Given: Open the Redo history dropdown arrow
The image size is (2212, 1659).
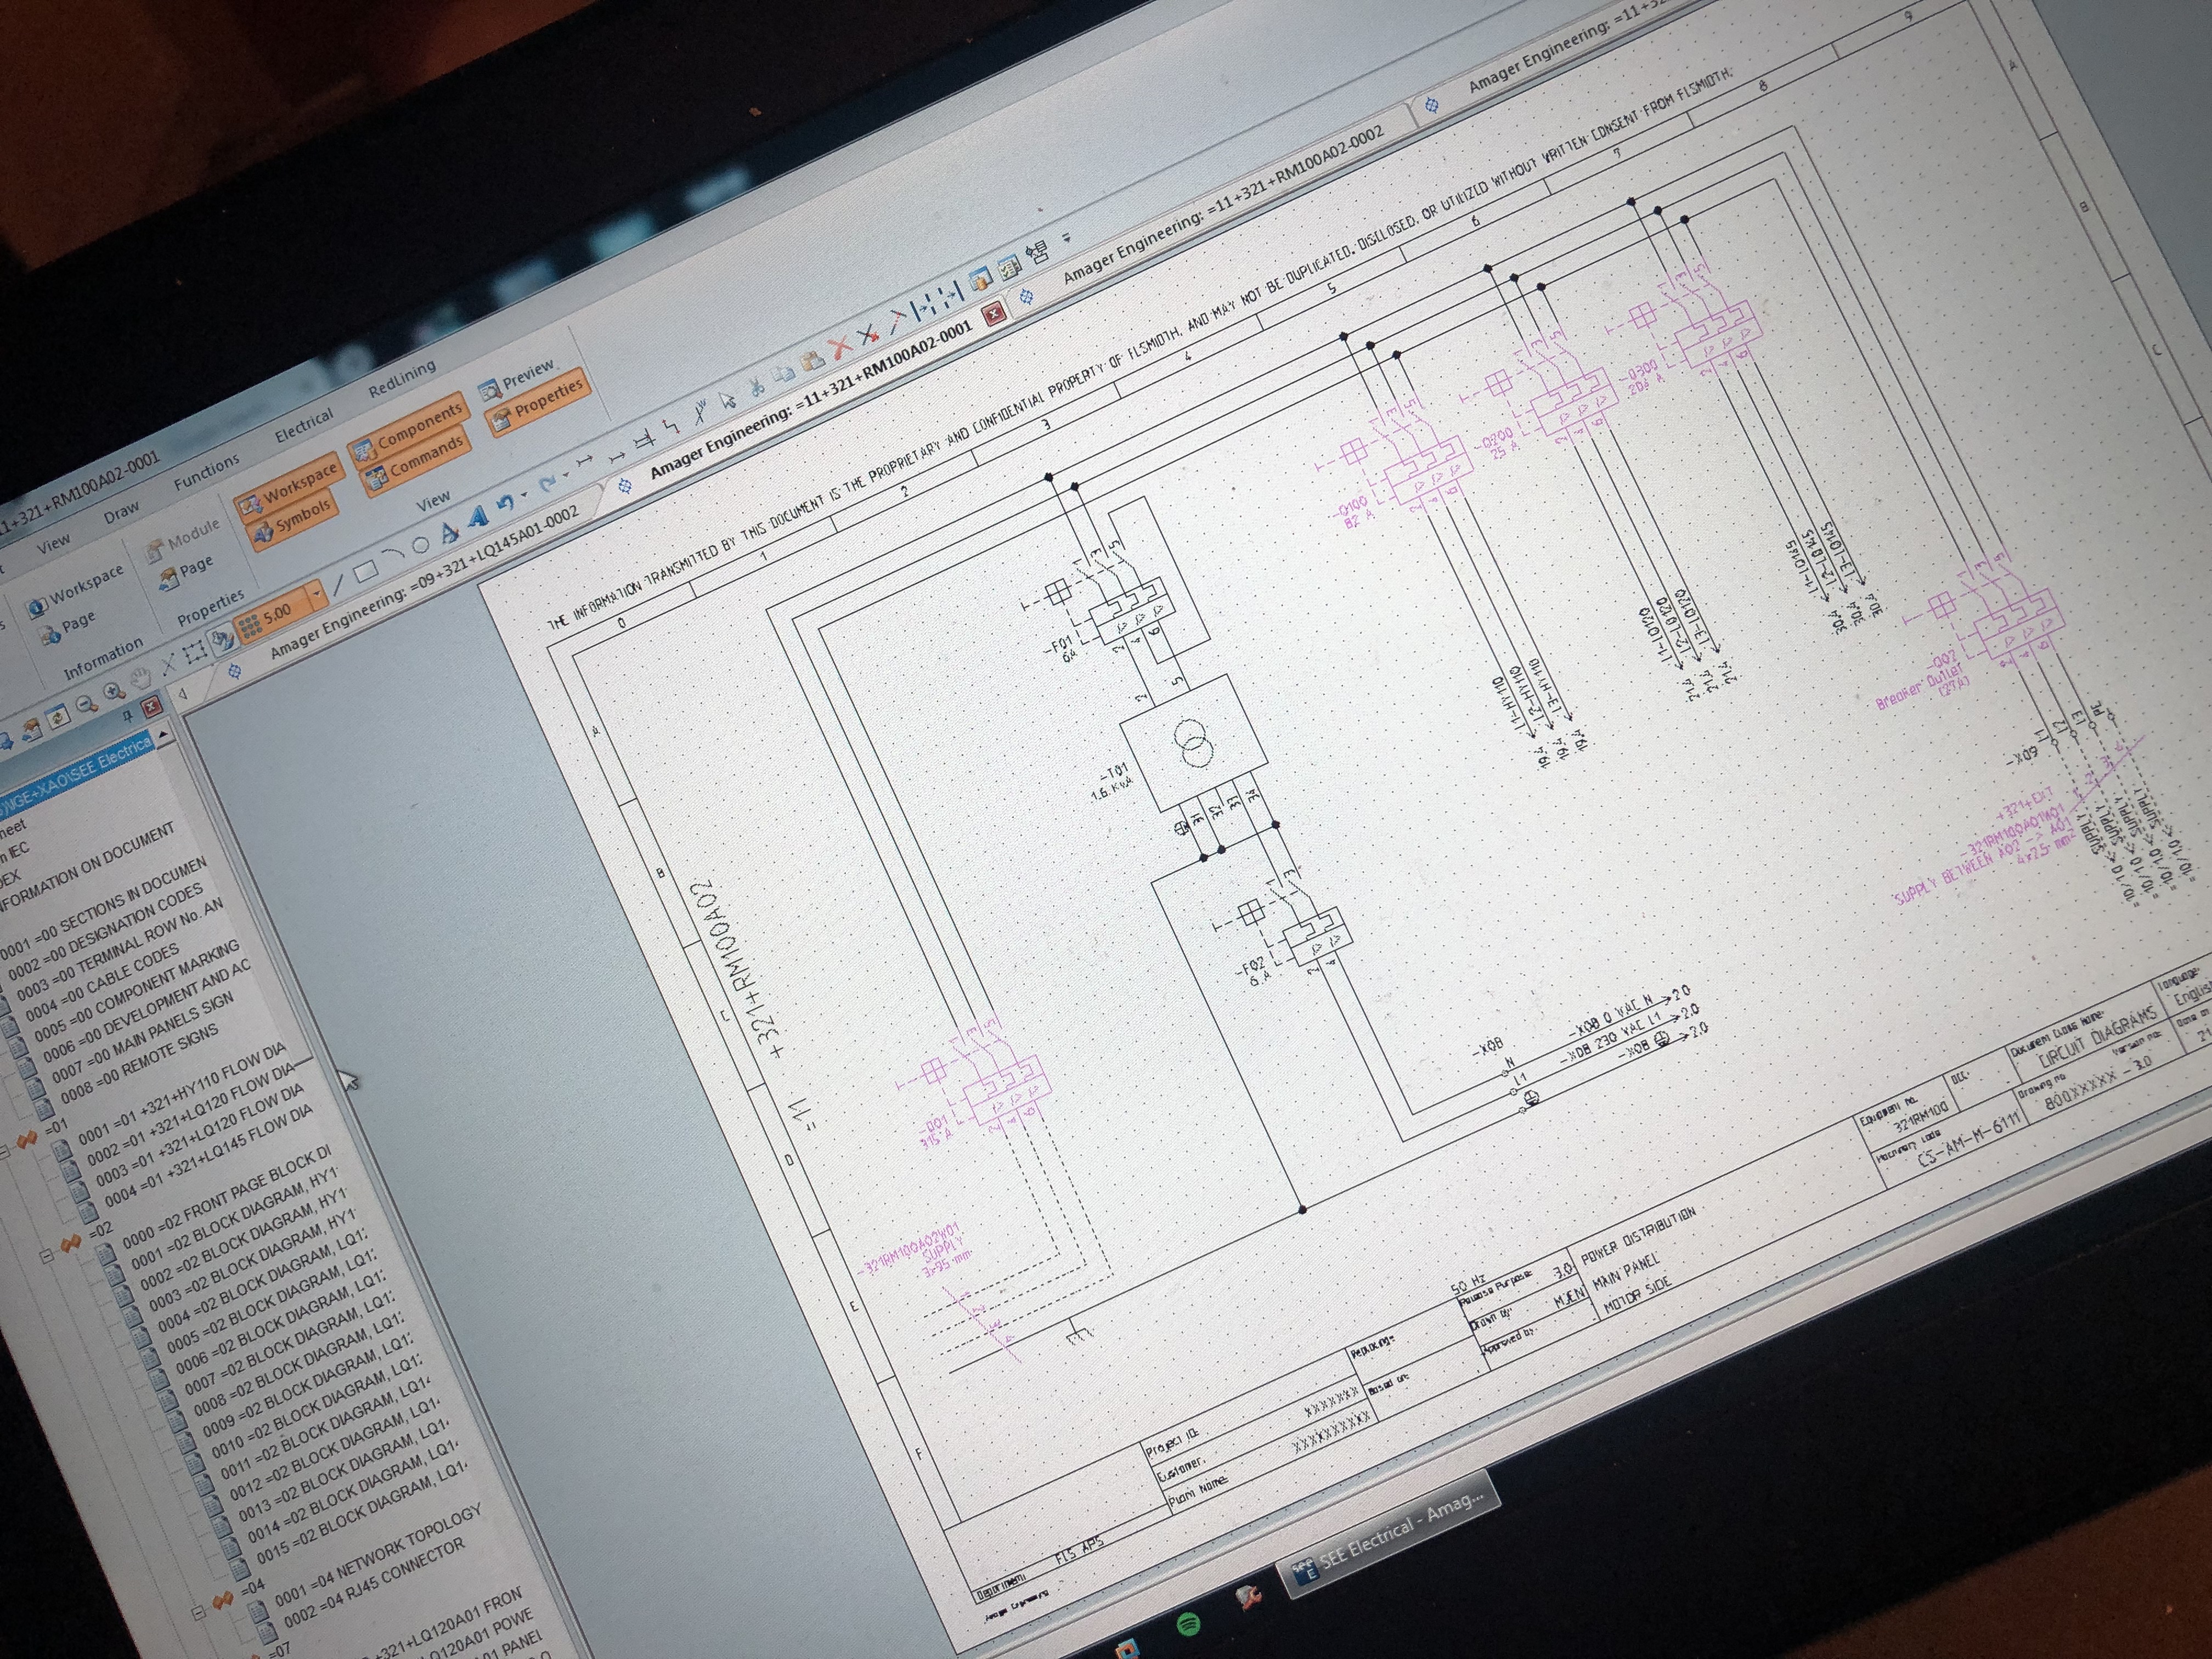Looking at the screenshot, I should [566, 475].
